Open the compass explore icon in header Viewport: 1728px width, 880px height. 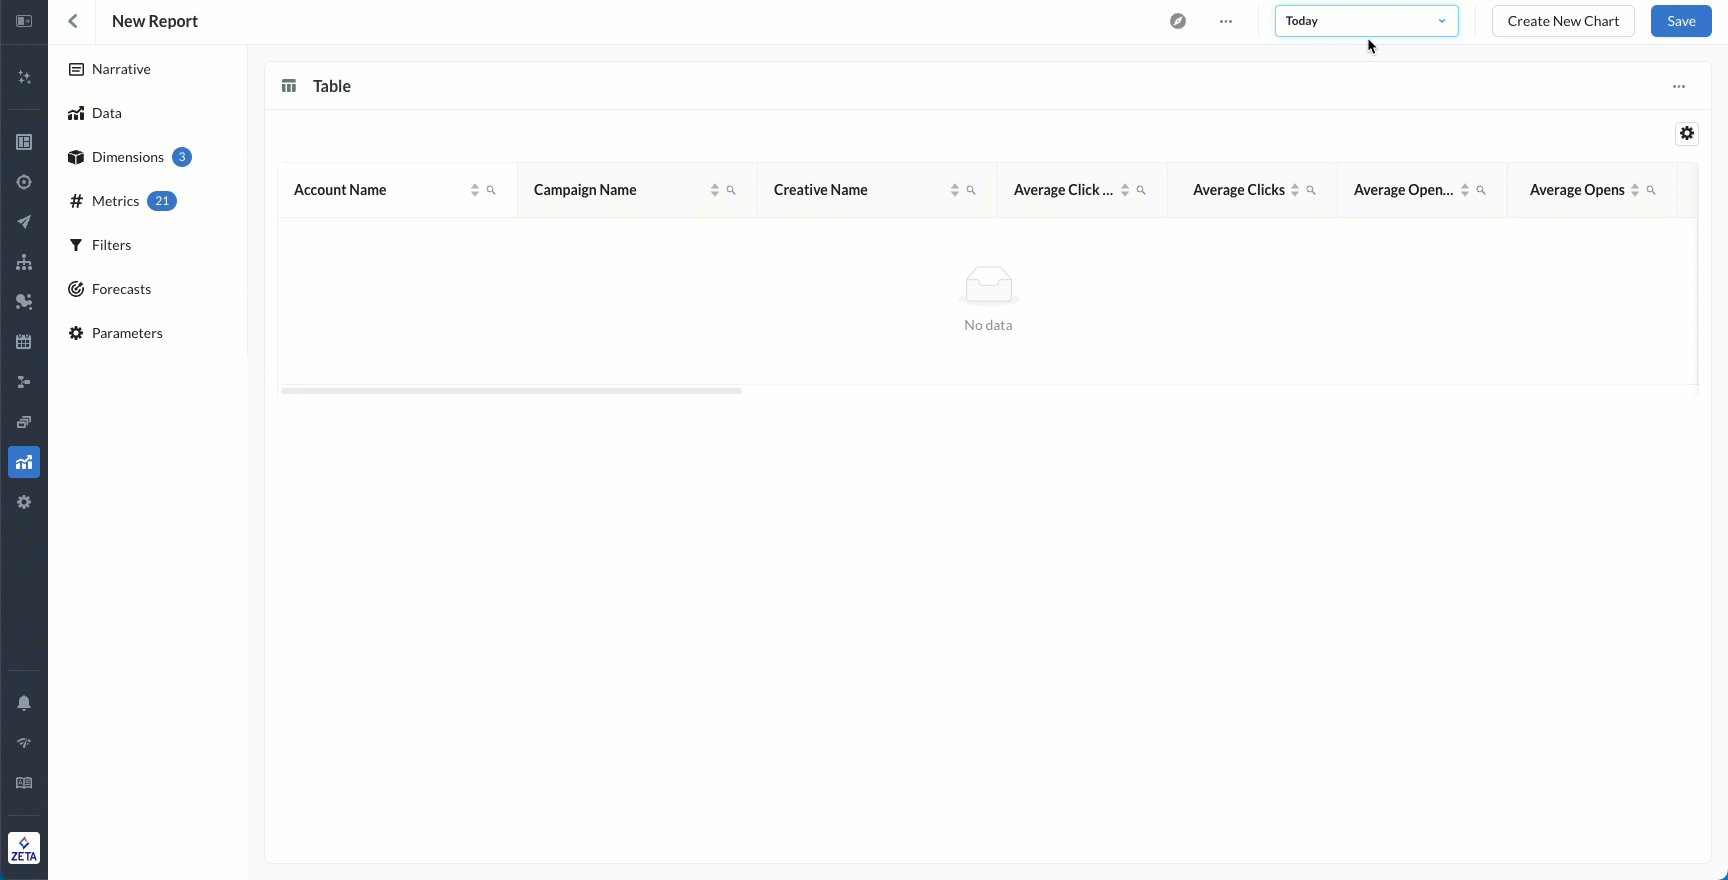(1178, 21)
